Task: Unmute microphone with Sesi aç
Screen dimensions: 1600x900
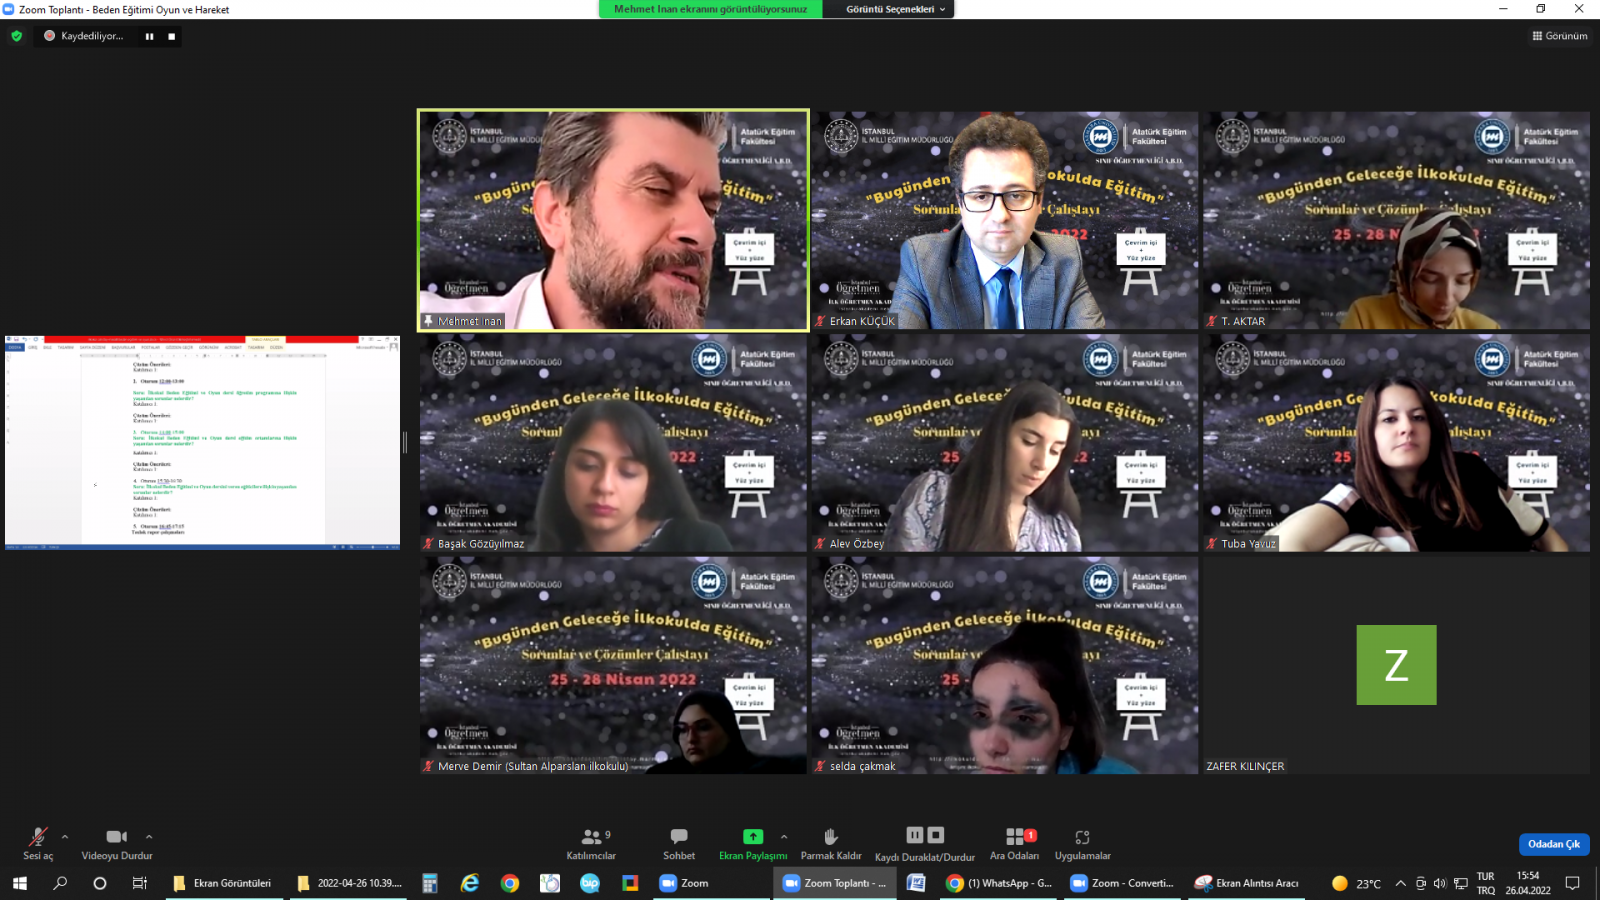Action: click(38, 843)
